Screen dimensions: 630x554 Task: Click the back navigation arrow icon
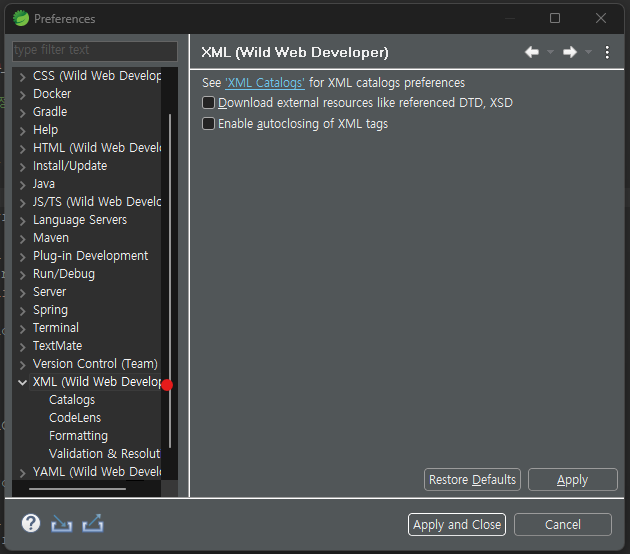(532, 52)
